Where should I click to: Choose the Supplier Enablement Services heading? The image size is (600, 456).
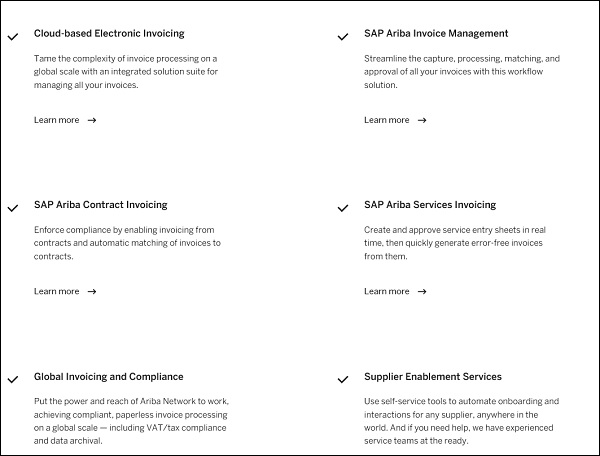pyautogui.click(x=433, y=377)
